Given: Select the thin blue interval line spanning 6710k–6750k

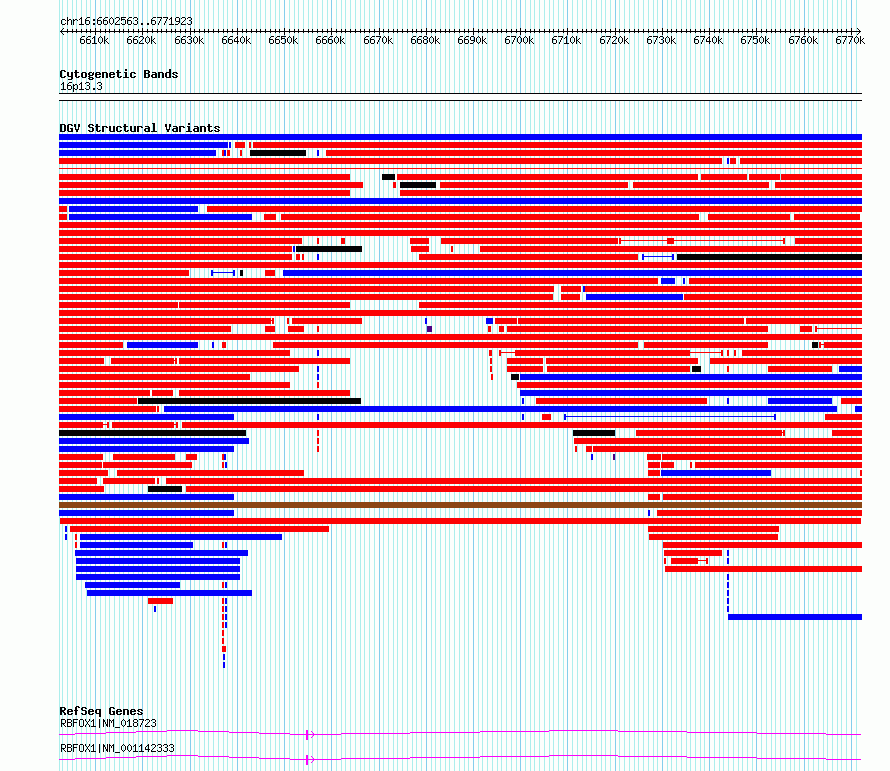Looking at the screenshot, I should click(x=670, y=417).
